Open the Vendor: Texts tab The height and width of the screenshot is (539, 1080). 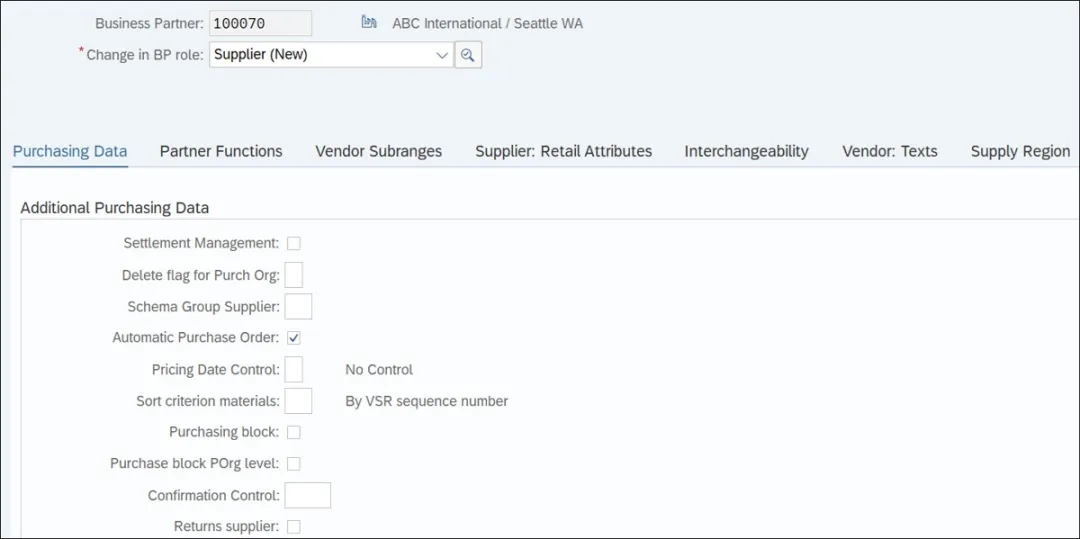pyautogui.click(x=889, y=151)
